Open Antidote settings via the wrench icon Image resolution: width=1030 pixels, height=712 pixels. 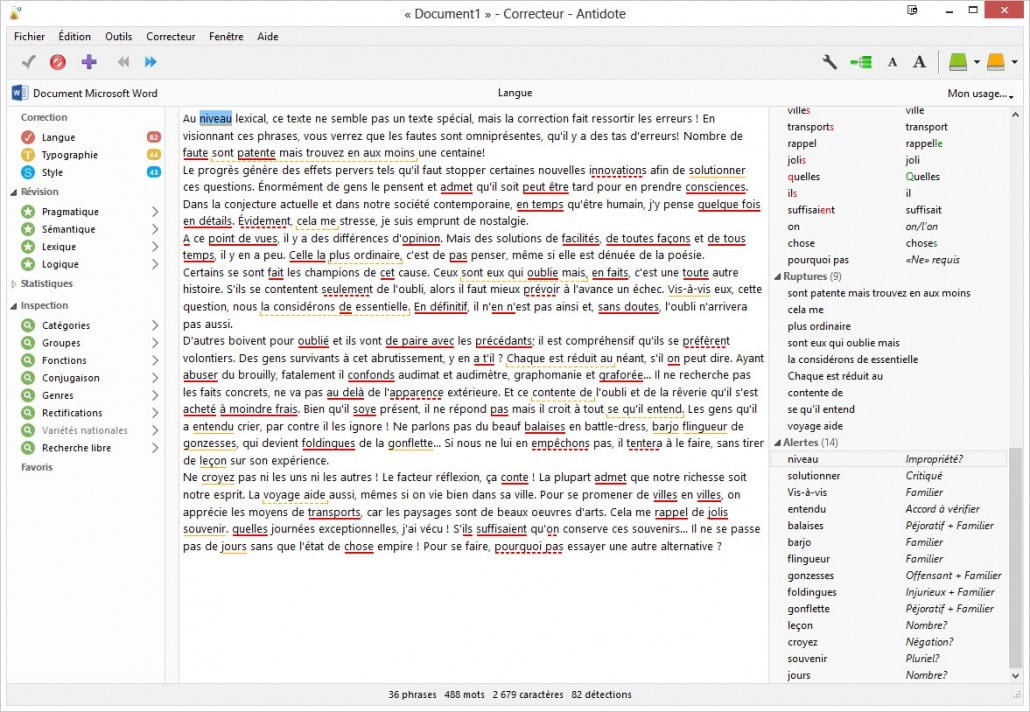click(x=828, y=61)
